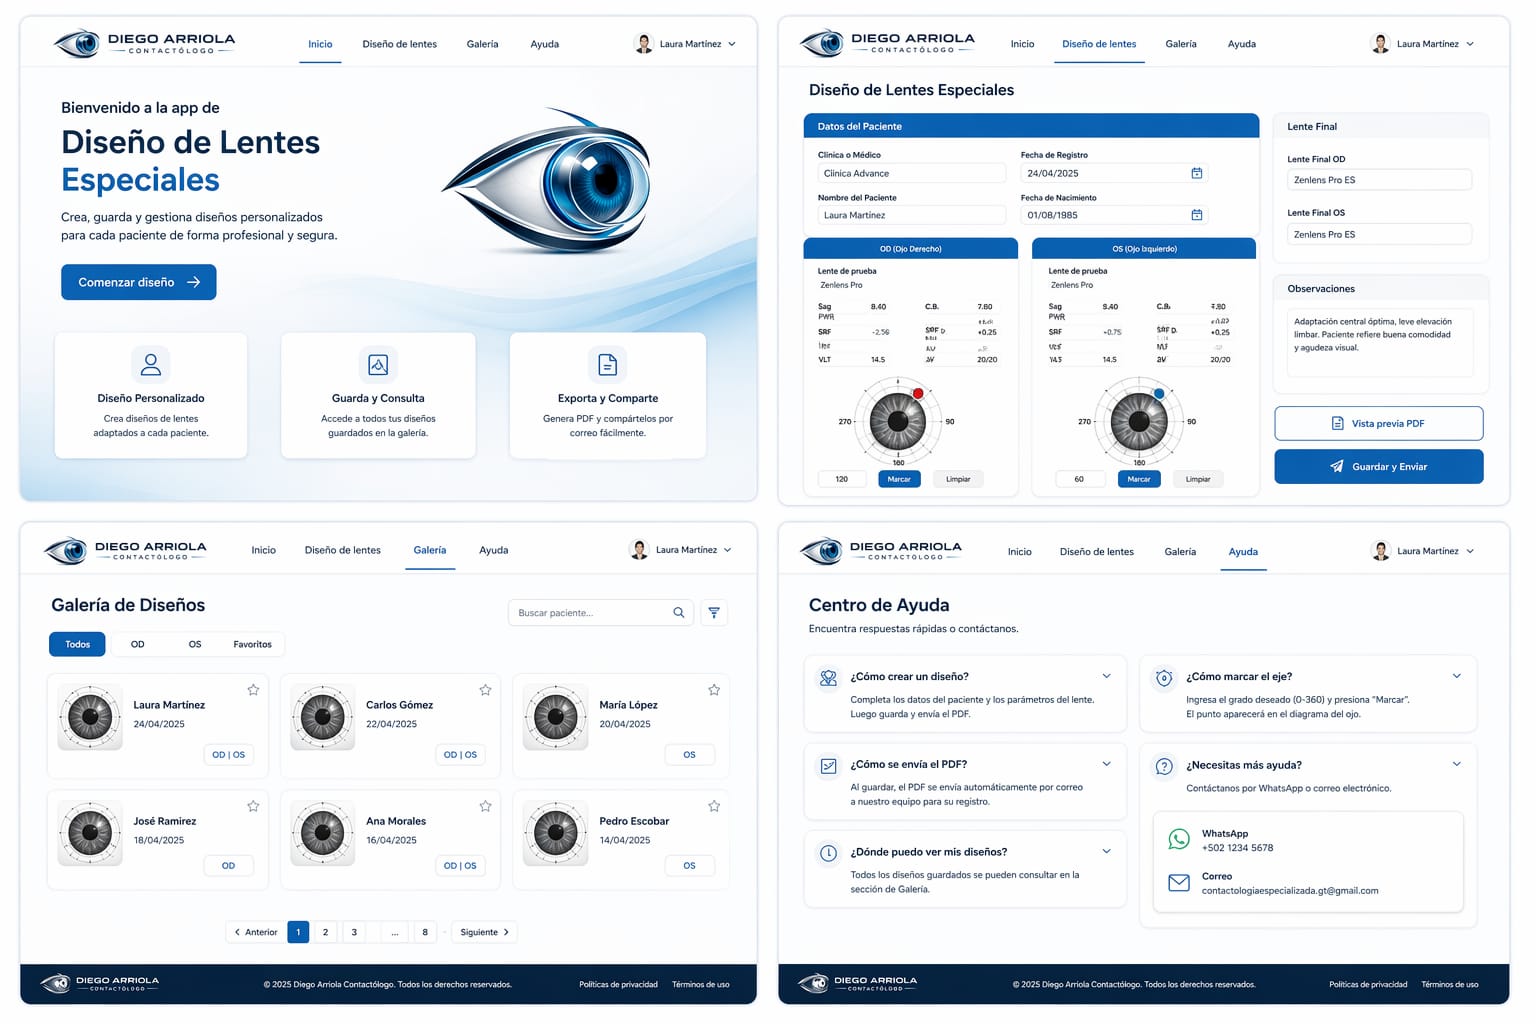Click the ¿Cómo marcar el eje? icon
This screenshot has width=1536, height=1024.
(x=1164, y=678)
